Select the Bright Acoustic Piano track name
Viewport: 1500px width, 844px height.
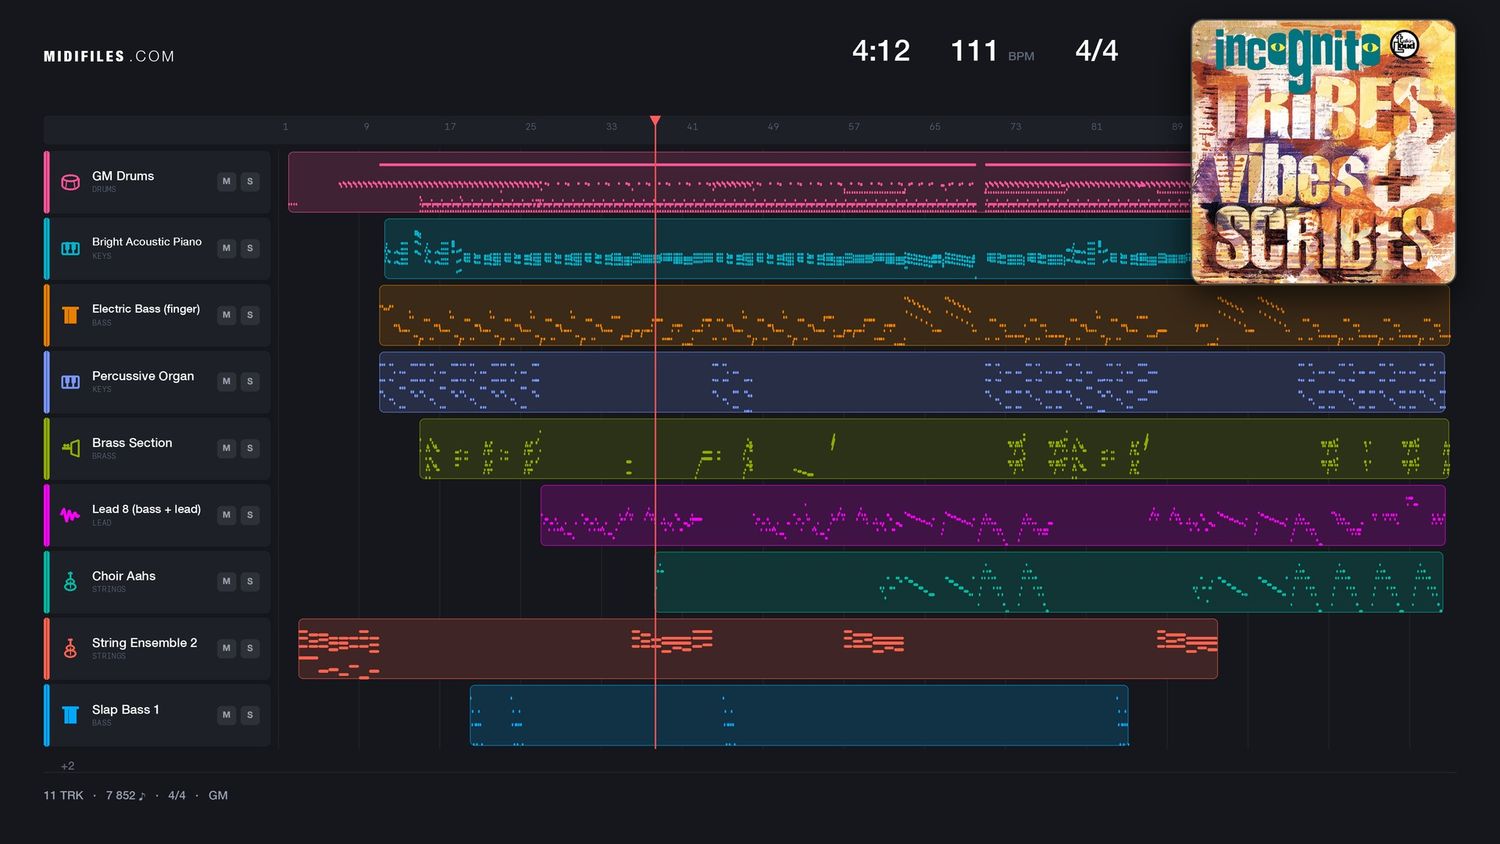(147, 242)
